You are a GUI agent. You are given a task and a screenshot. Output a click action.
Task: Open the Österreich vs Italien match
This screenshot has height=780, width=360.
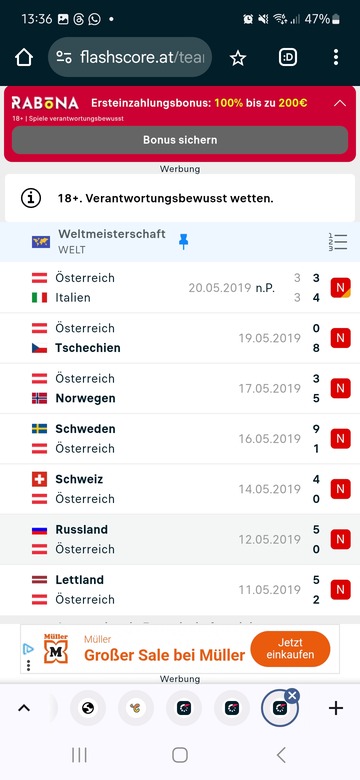tap(180, 288)
